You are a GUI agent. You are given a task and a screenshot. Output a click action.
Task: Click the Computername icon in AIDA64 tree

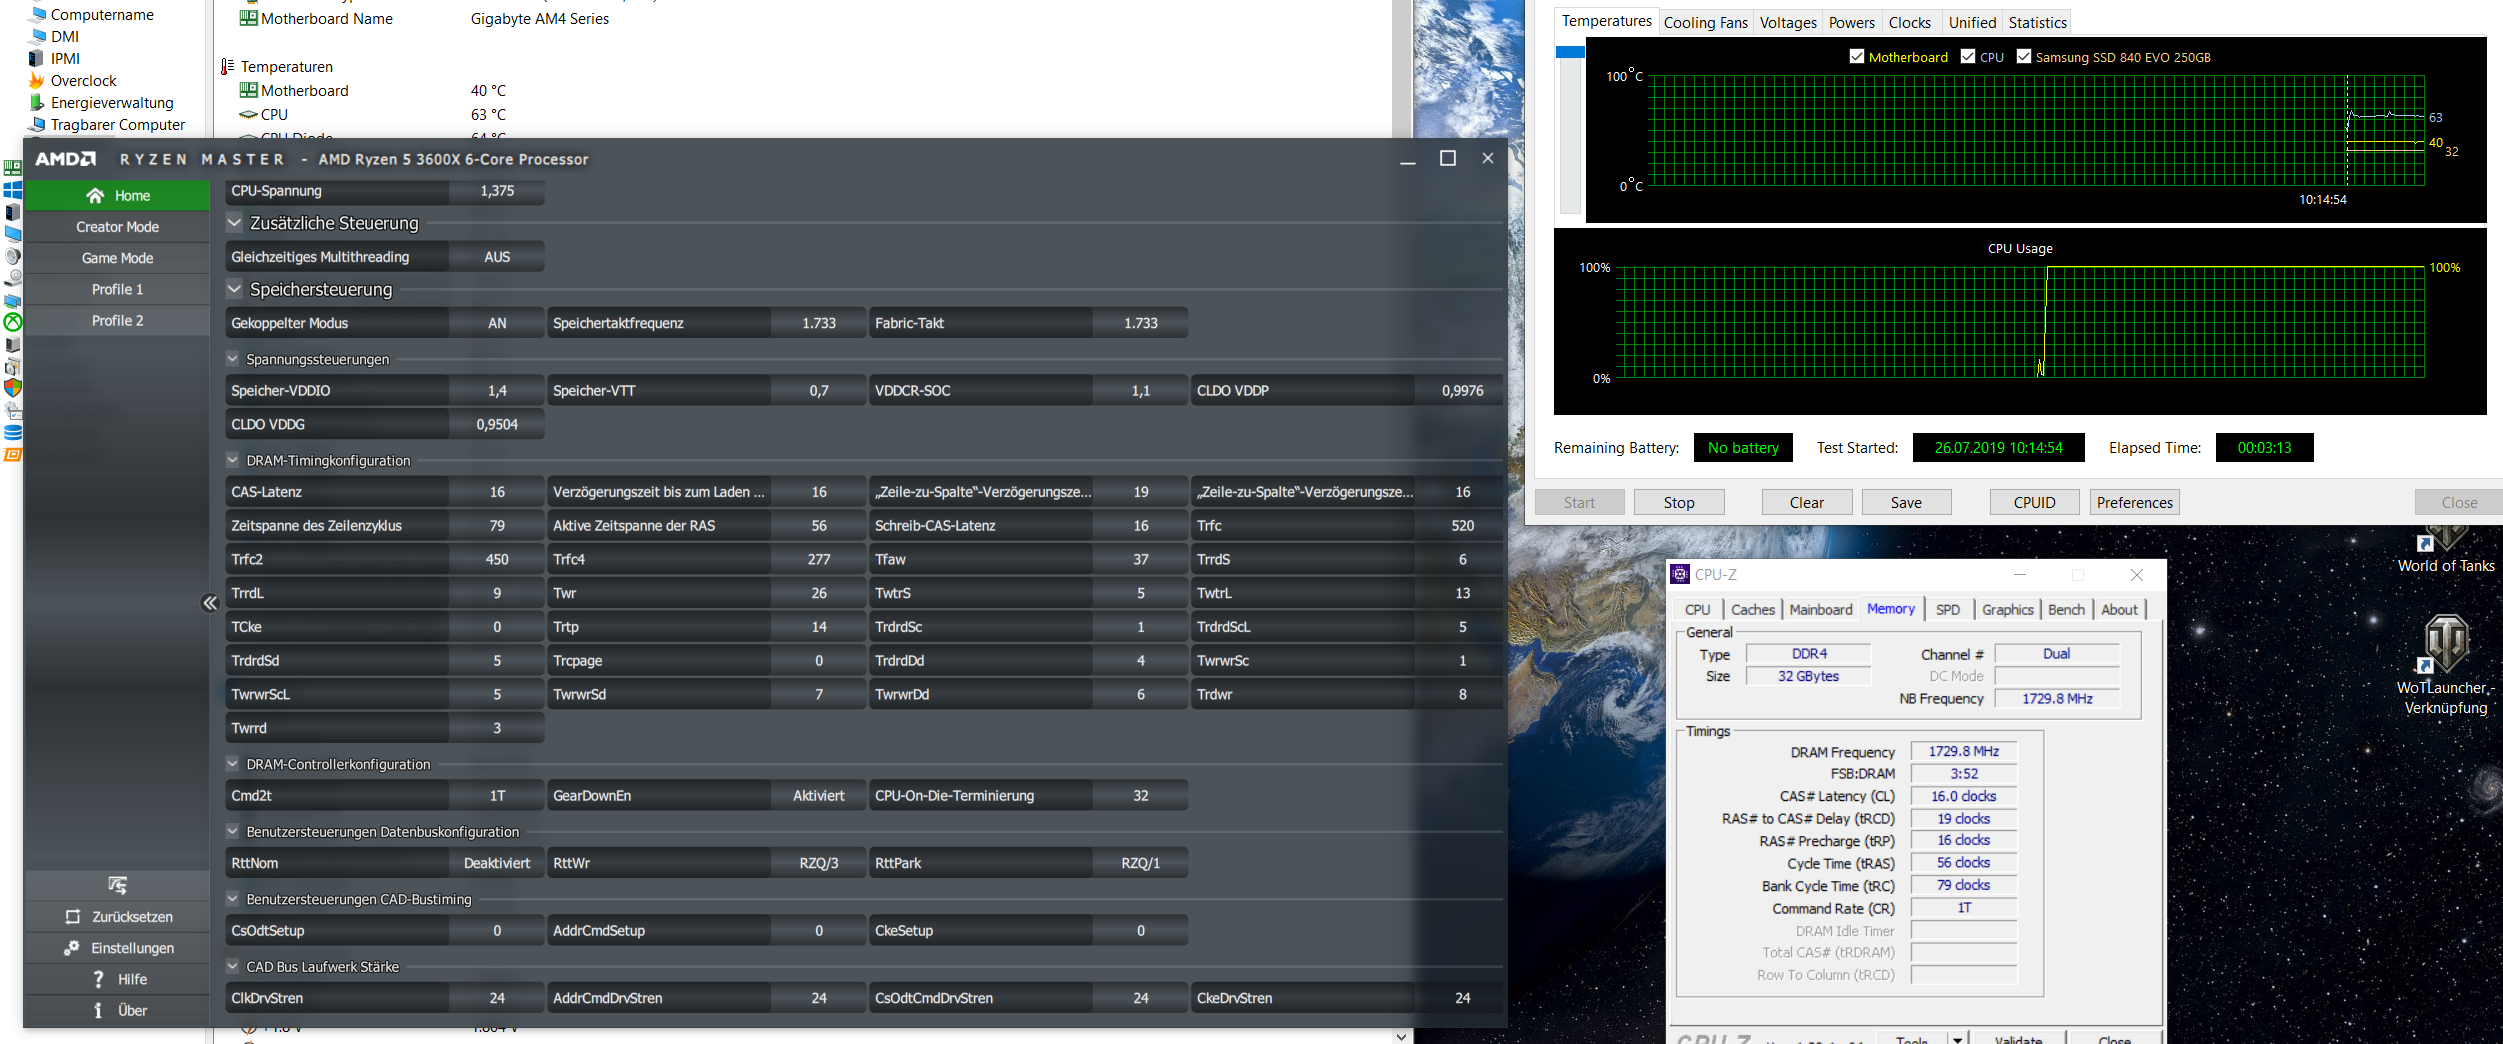(x=37, y=14)
